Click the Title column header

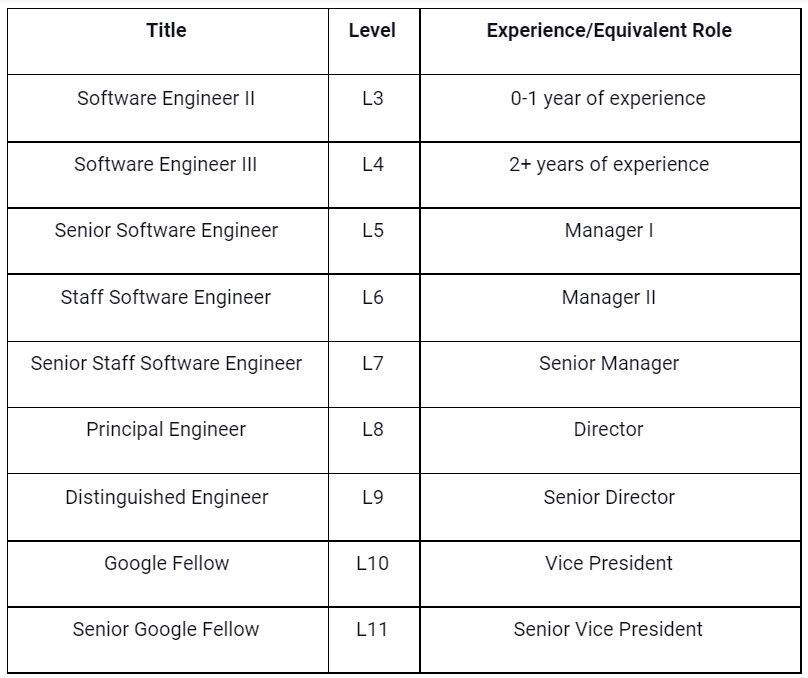166,31
